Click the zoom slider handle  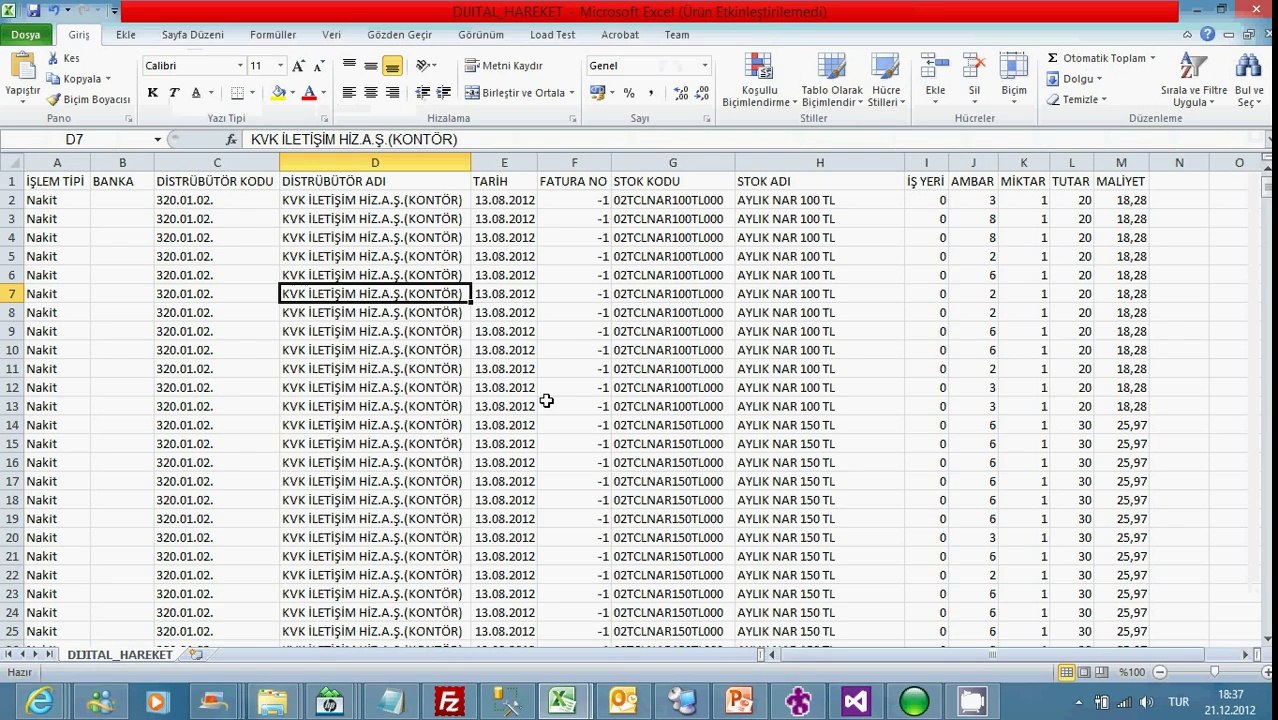[1214, 672]
